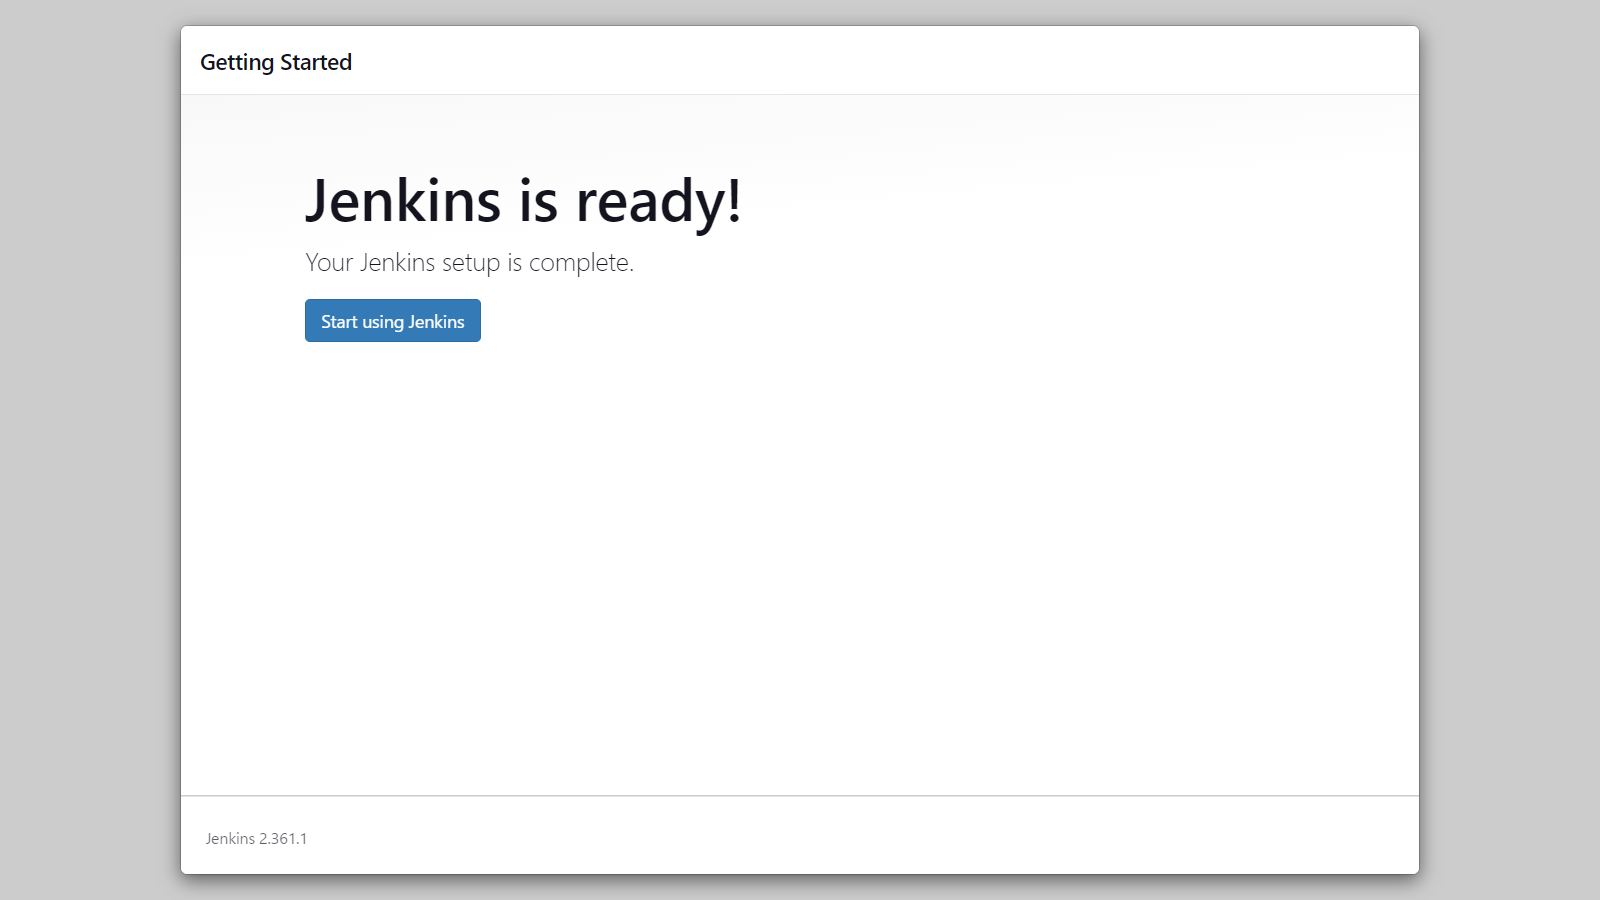Click the Jenkins is ready! heading
The height and width of the screenshot is (900, 1600).
523,201
